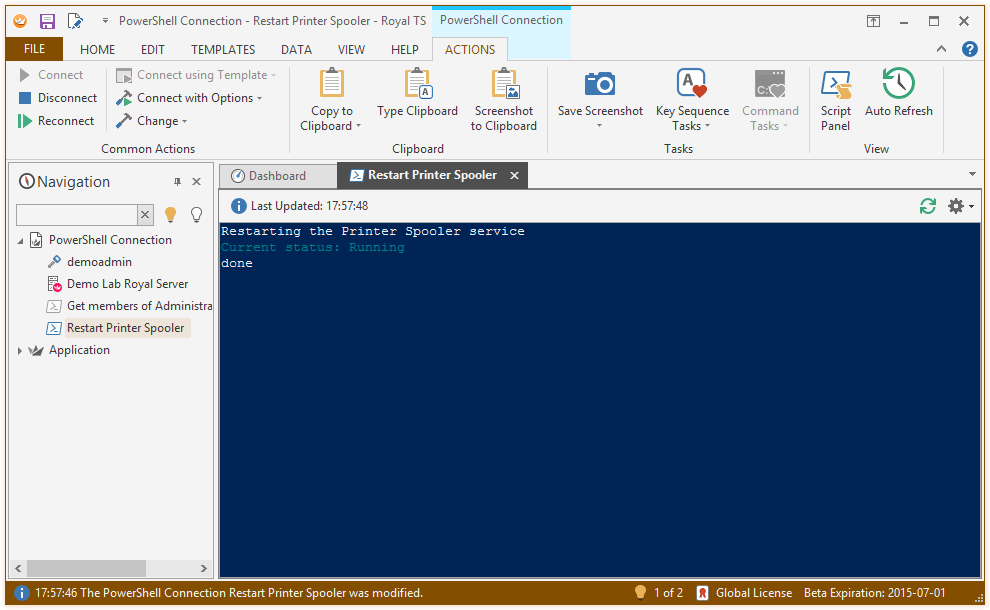This screenshot has width=990, height=610.
Task: Toggle Auto Refresh
Action: tap(898, 93)
